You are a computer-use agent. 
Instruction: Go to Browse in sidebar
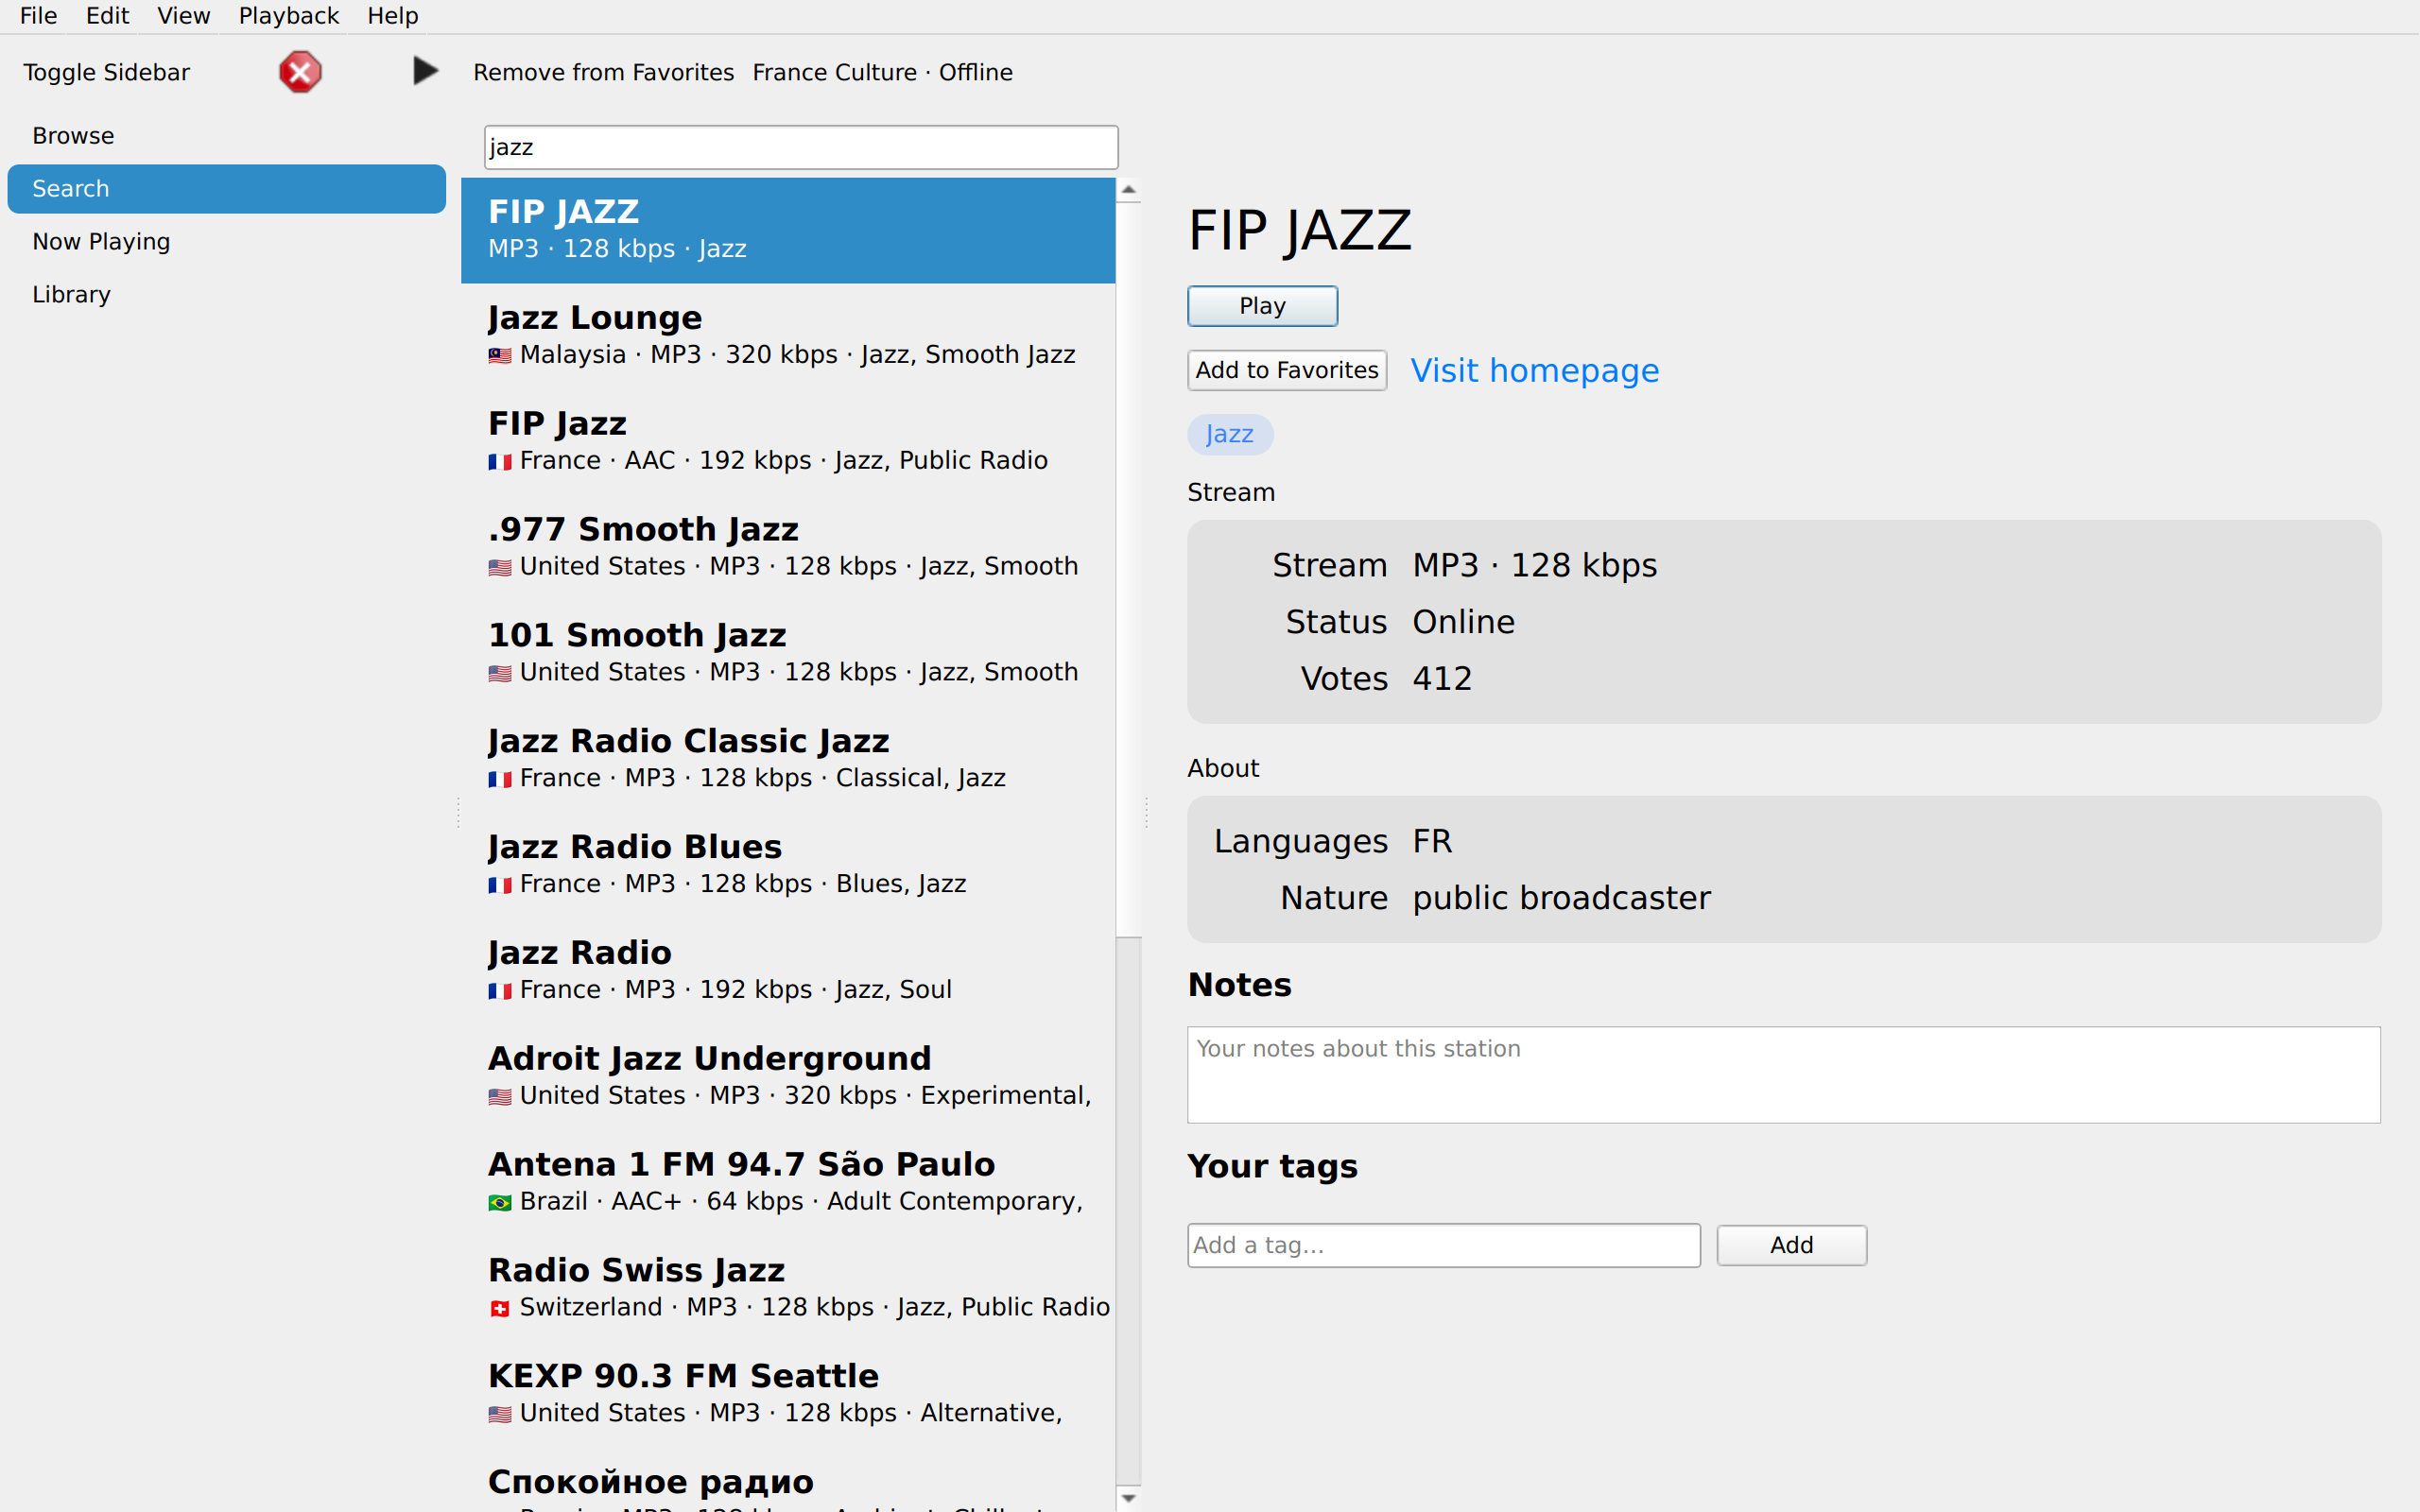tap(227, 136)
